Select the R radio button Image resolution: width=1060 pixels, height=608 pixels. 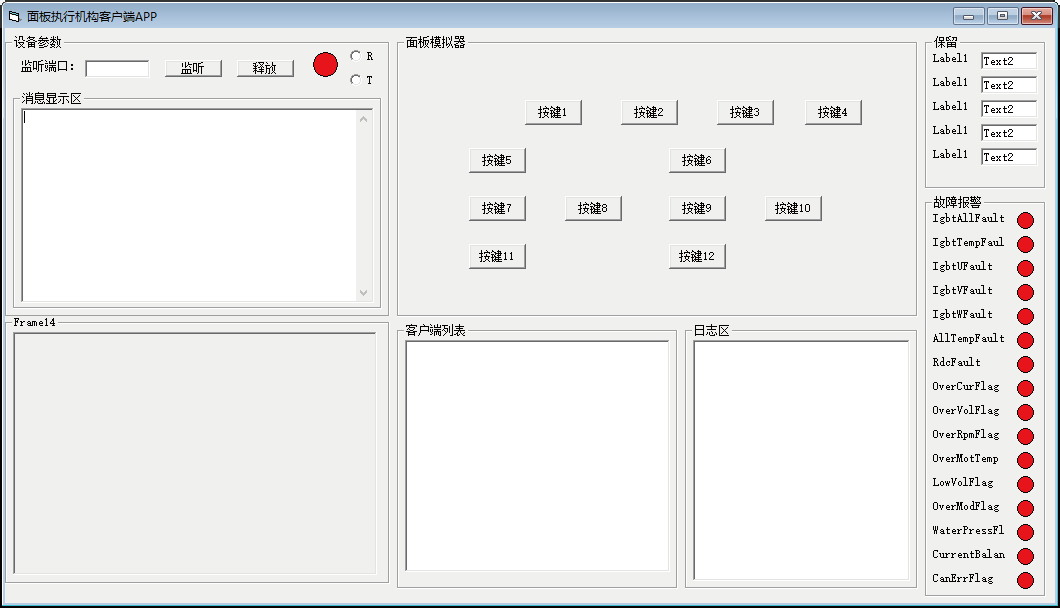click(356, 56)
